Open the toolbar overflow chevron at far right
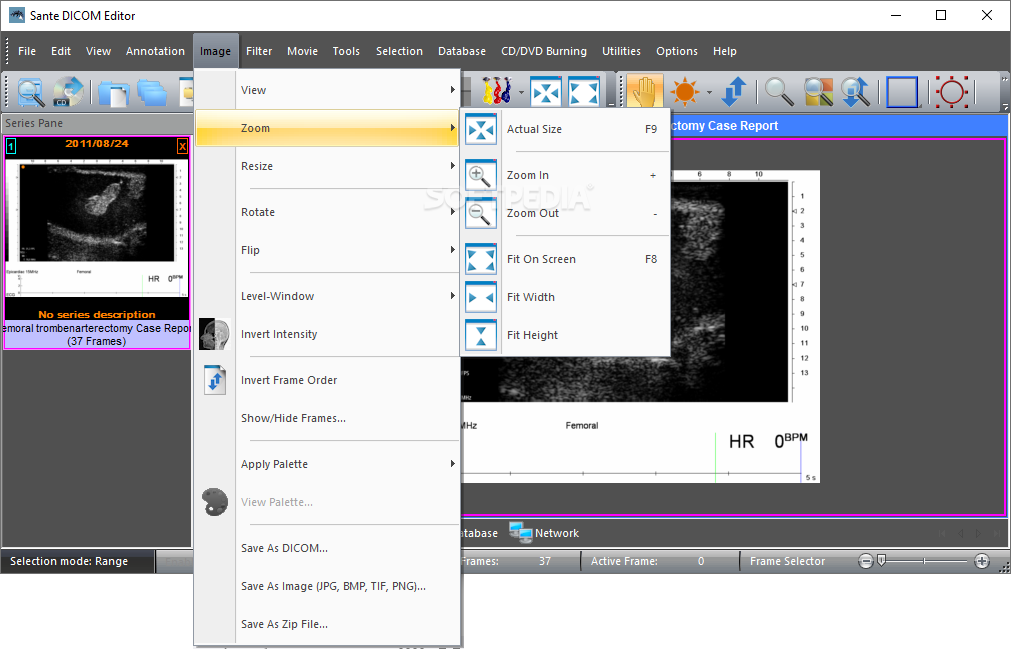This screenshot has width=1011, height=649. pyautogui.click(x=1005, y=79)
